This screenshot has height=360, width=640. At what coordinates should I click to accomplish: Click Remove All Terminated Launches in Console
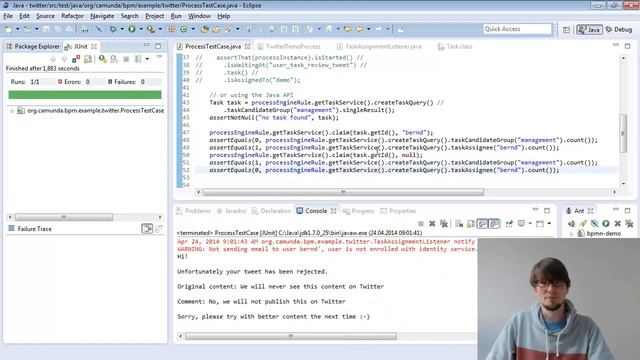click(444, 223)
